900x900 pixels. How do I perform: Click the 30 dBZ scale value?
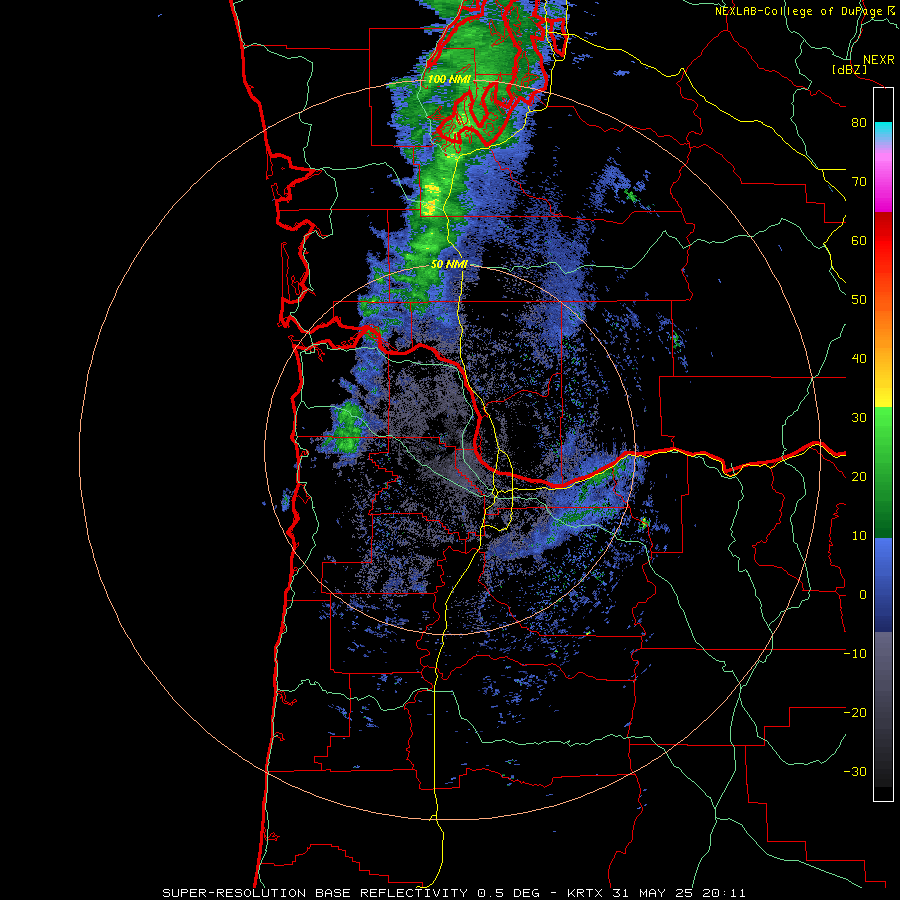pyautogui.click(x=859, y=418)
